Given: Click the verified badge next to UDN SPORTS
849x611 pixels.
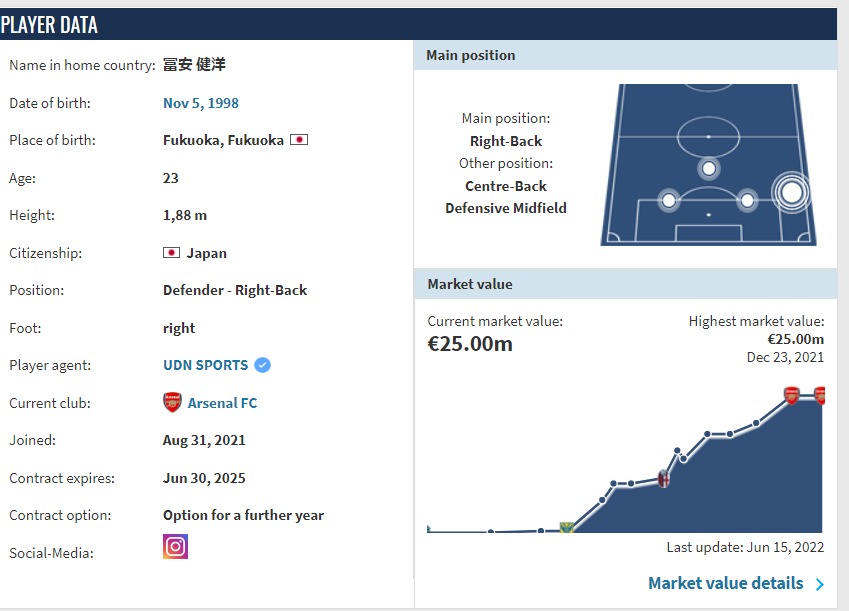Looking at the screenshot, I should (262, 365).
